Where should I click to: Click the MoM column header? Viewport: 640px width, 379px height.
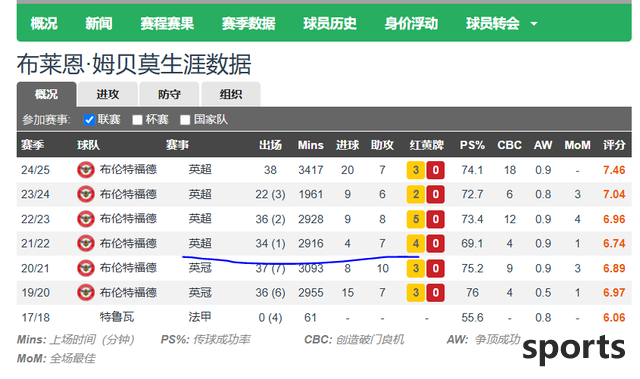pyautogui.click(x=578, y=145)
